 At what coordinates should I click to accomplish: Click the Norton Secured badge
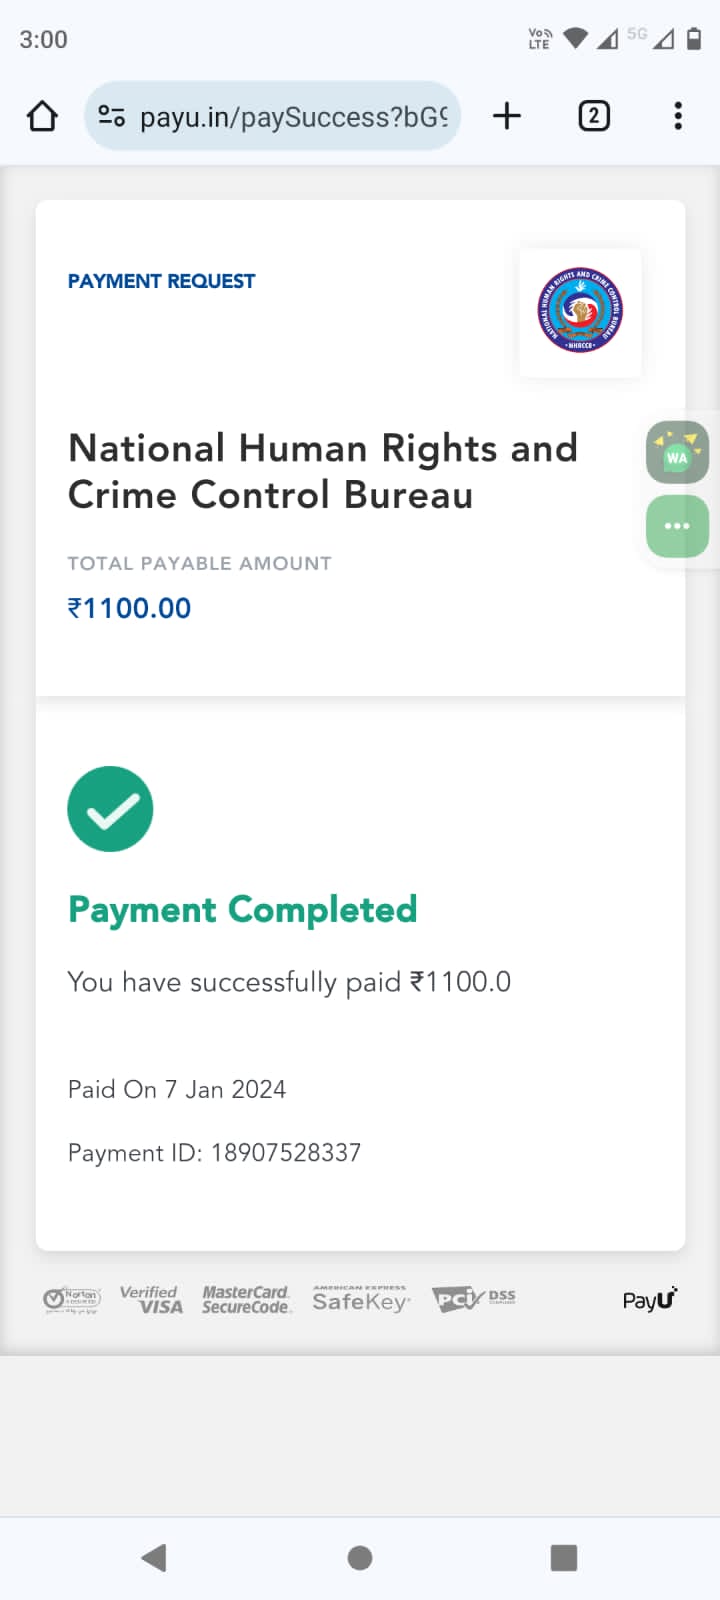(72, 1299)
